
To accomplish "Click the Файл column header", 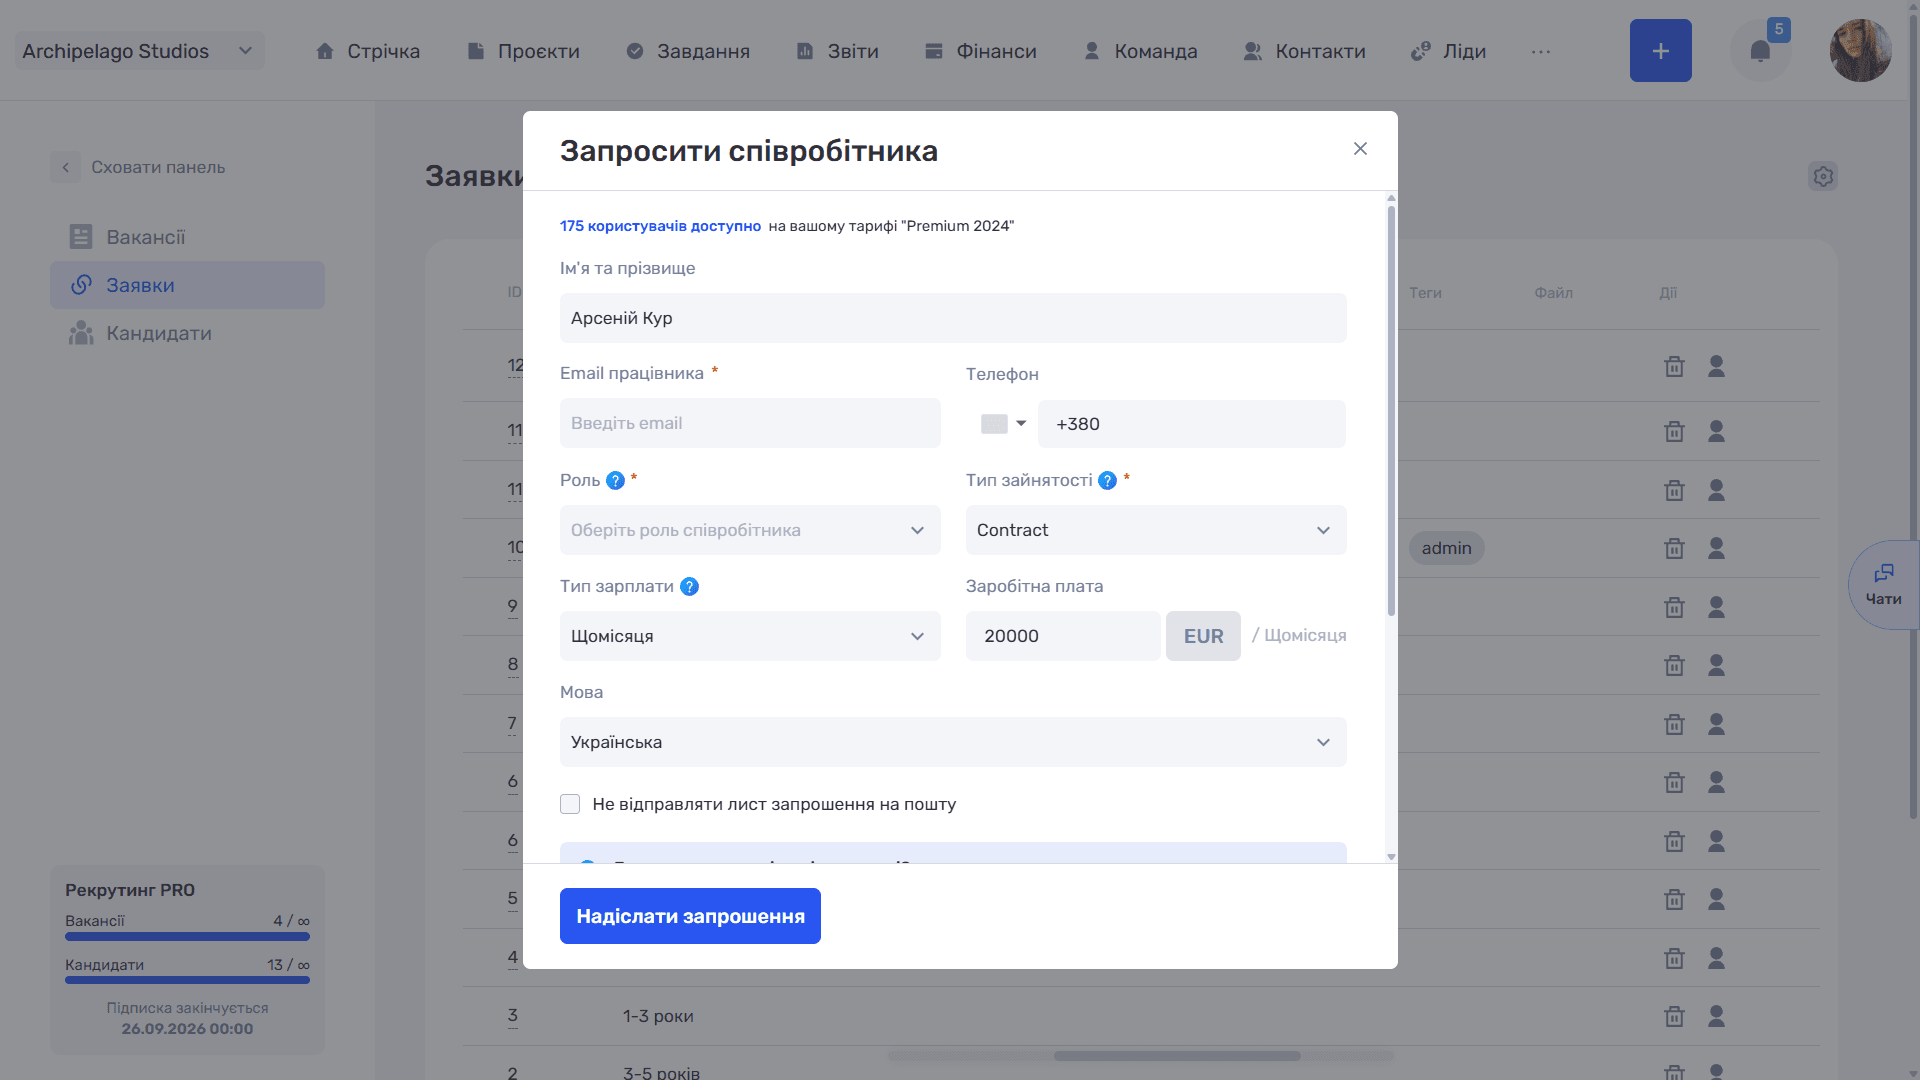I will coord(1554,293).
